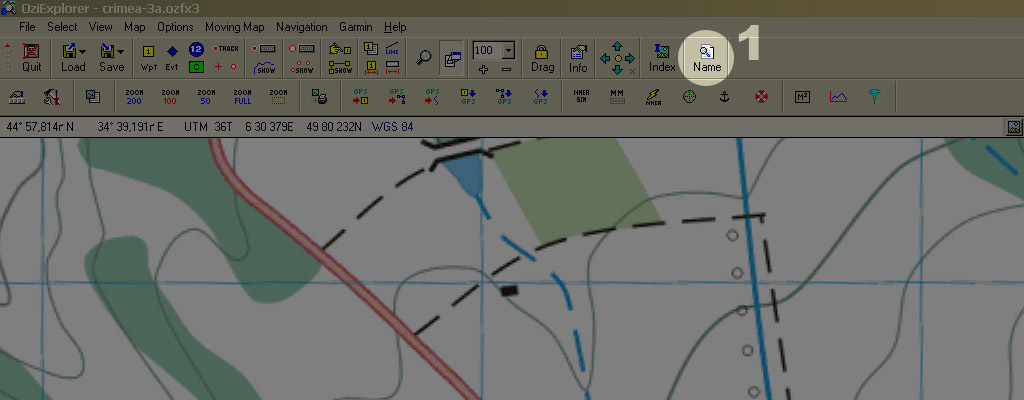Toggle the map view window button
Screen dimensions: 1024x400
452,58
